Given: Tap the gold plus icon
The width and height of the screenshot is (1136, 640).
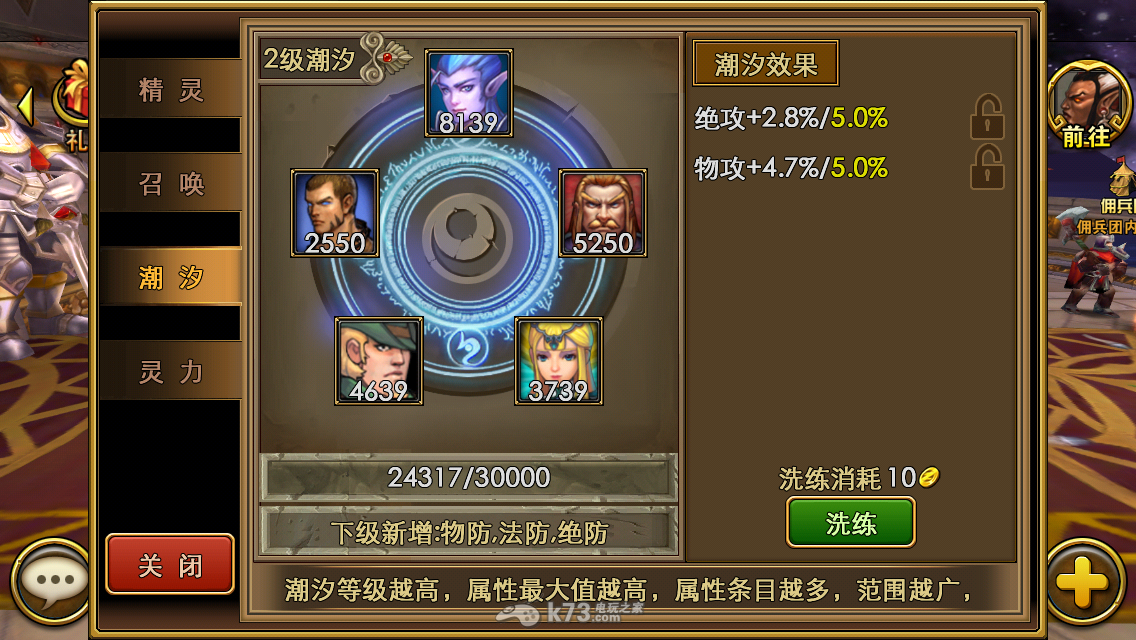Looking at the screenshot, I should click(1082, 581).
